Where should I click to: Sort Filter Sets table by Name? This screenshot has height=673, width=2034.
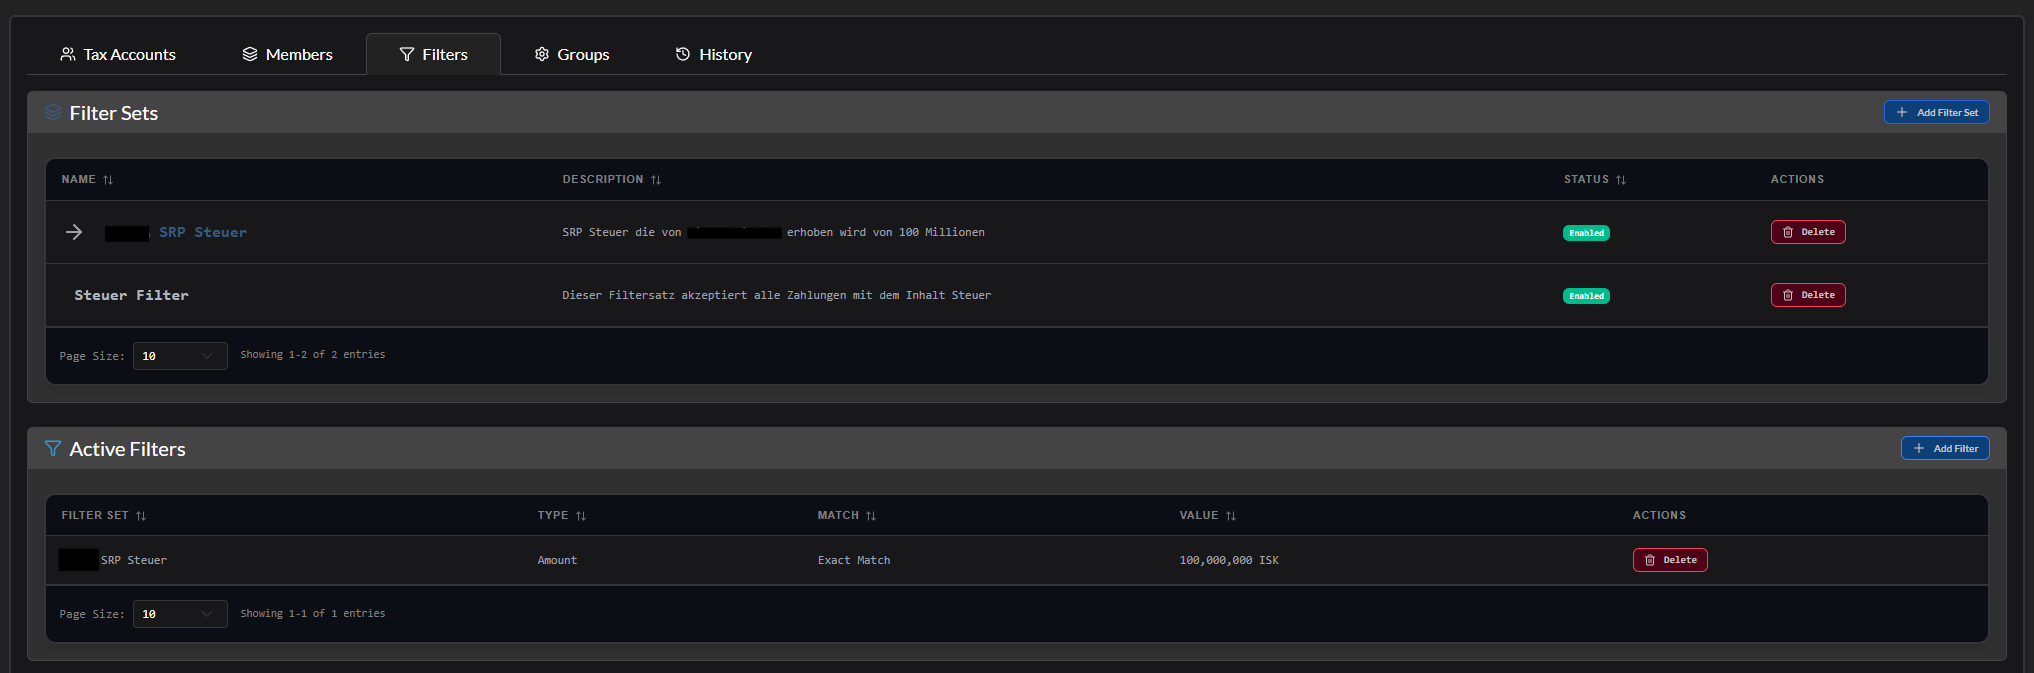[87, 180]
